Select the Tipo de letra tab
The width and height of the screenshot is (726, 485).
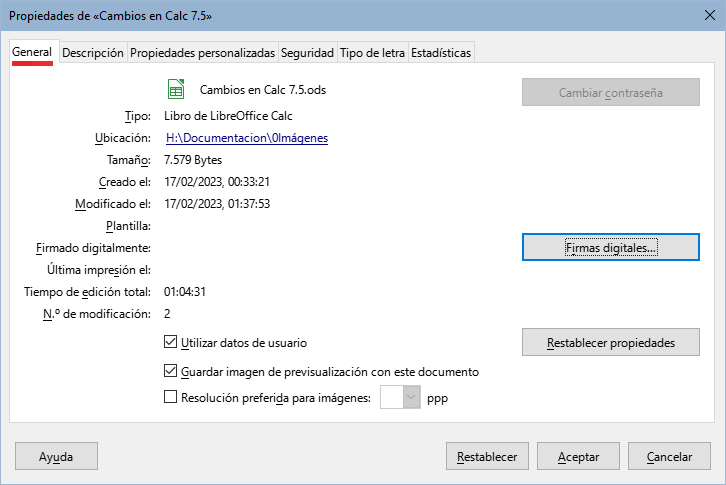pyautogui.click(x=372, y=53)
